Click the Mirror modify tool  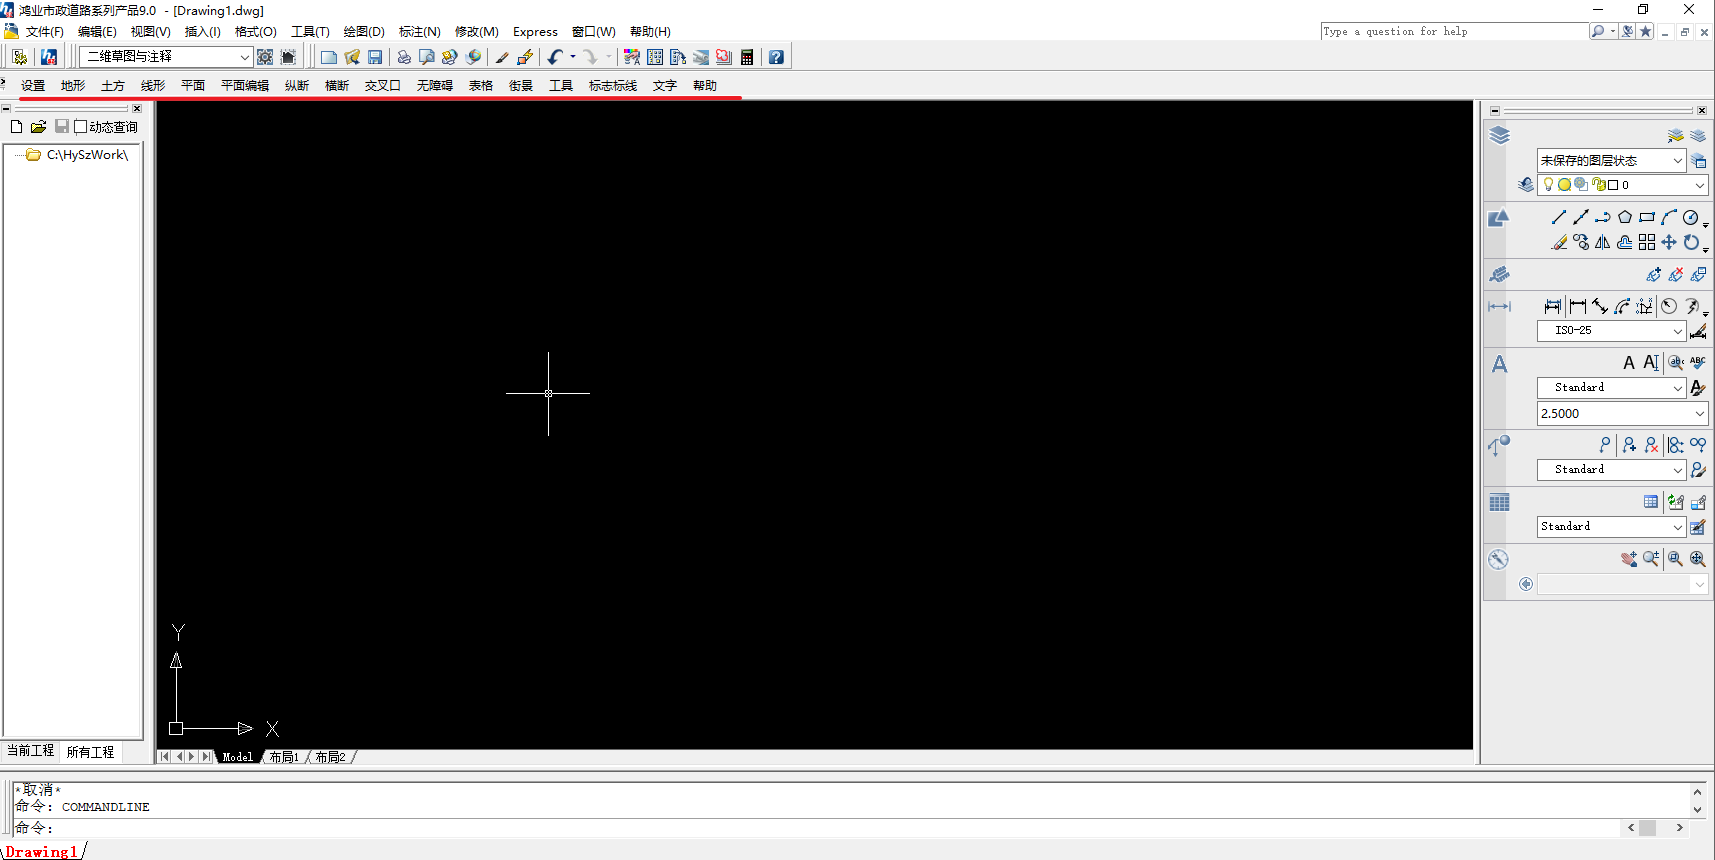(1603, 242)
